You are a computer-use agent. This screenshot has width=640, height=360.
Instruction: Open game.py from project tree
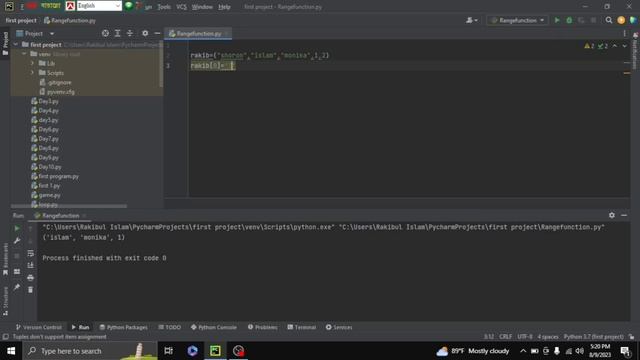pos(46,195)
